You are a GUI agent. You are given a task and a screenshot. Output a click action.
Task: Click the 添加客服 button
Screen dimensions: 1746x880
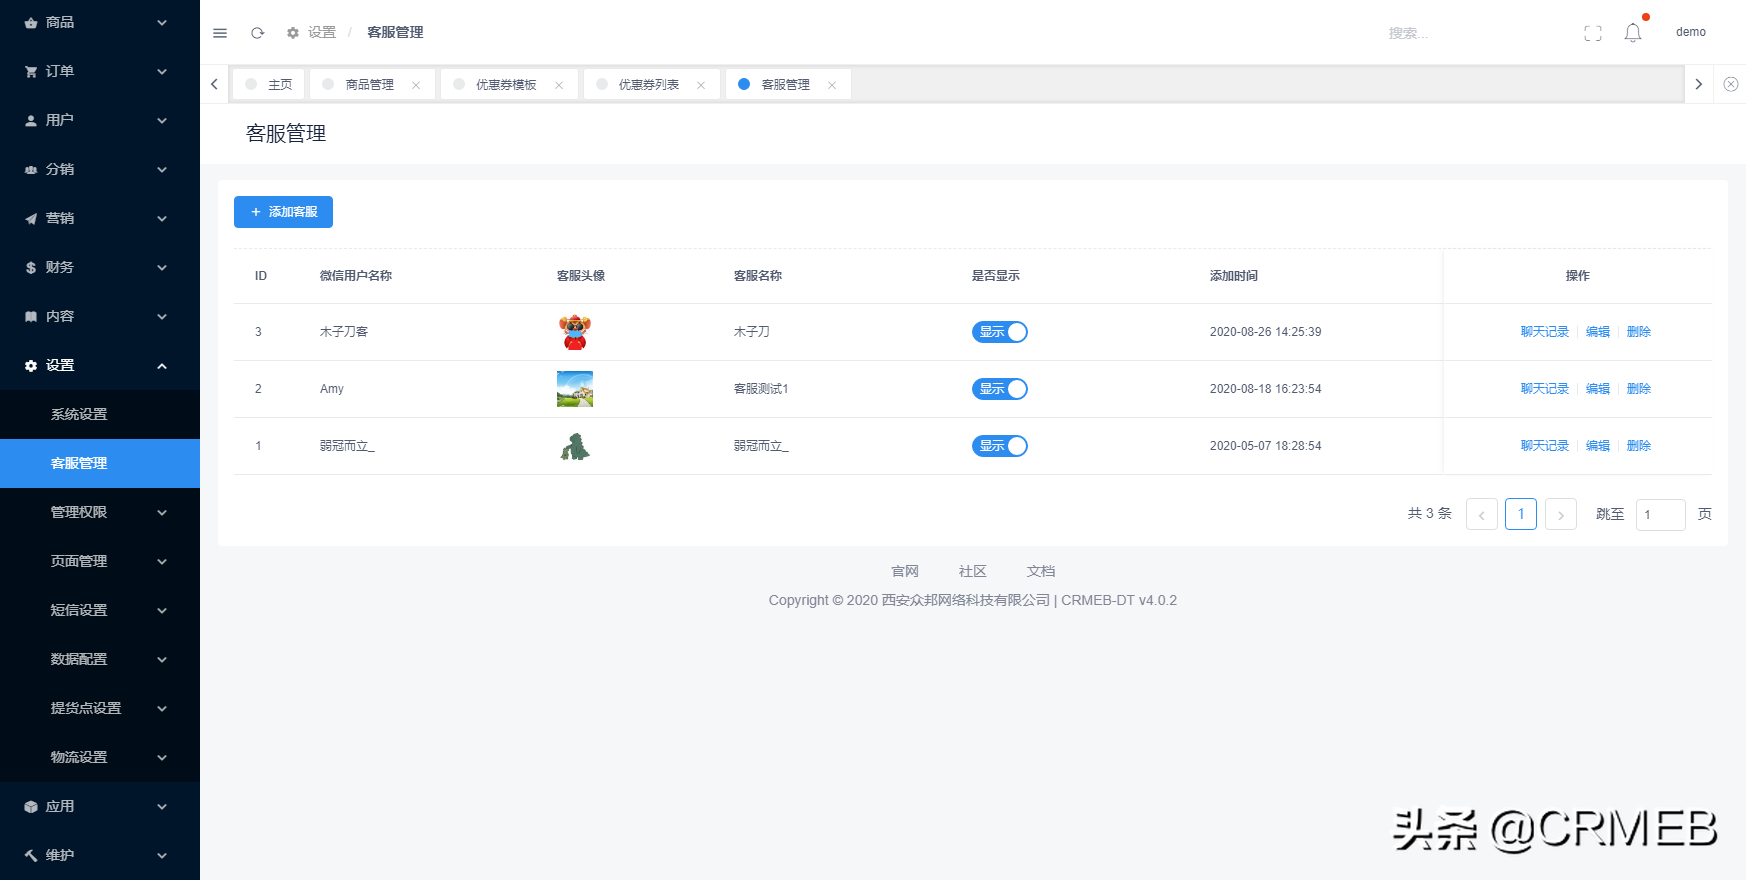pyautogui.click(x=283, y=212)
